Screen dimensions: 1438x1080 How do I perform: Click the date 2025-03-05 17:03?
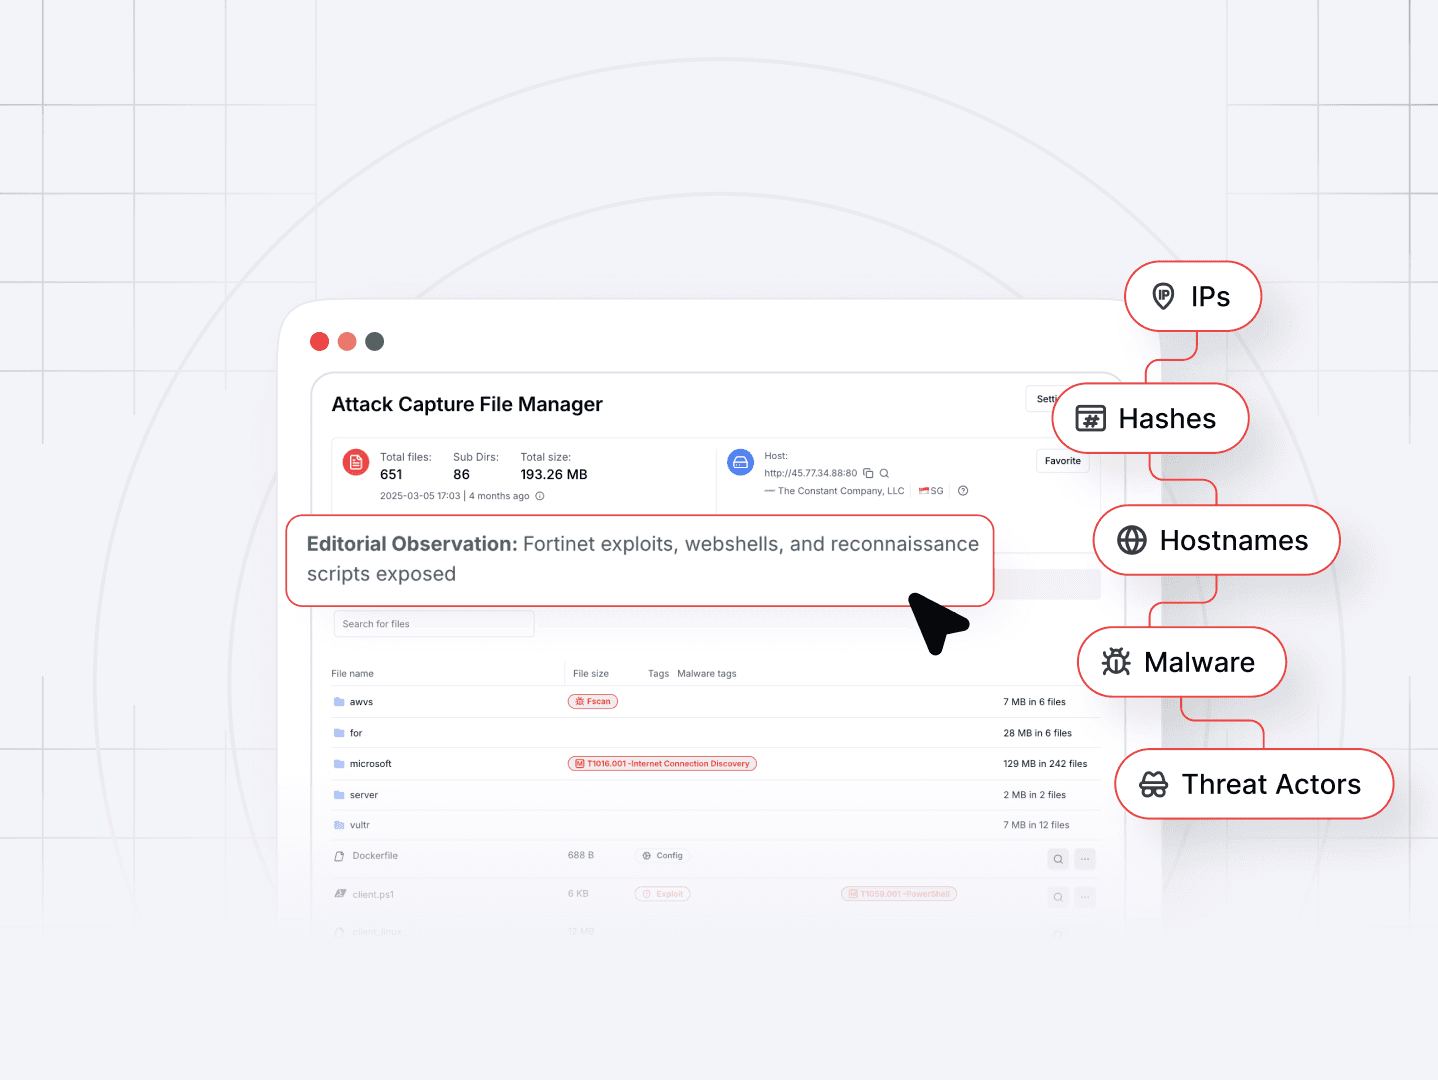click(420, 496)
